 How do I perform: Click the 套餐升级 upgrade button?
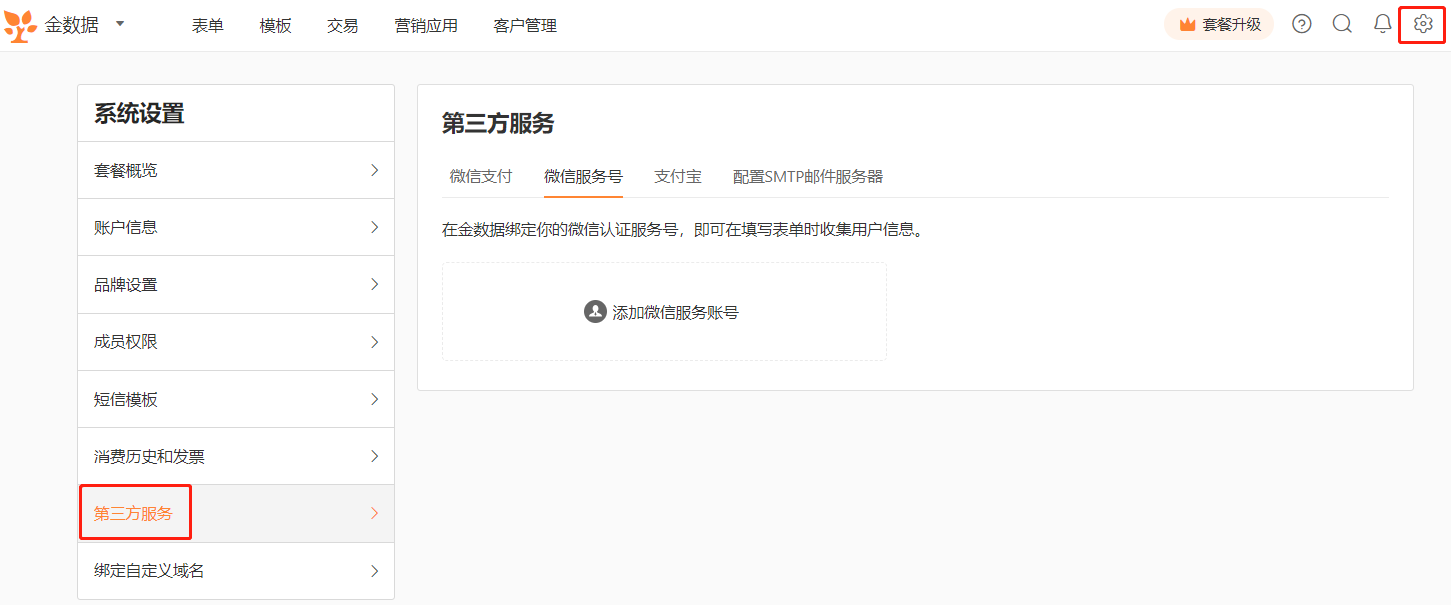tap(1219, 25)
